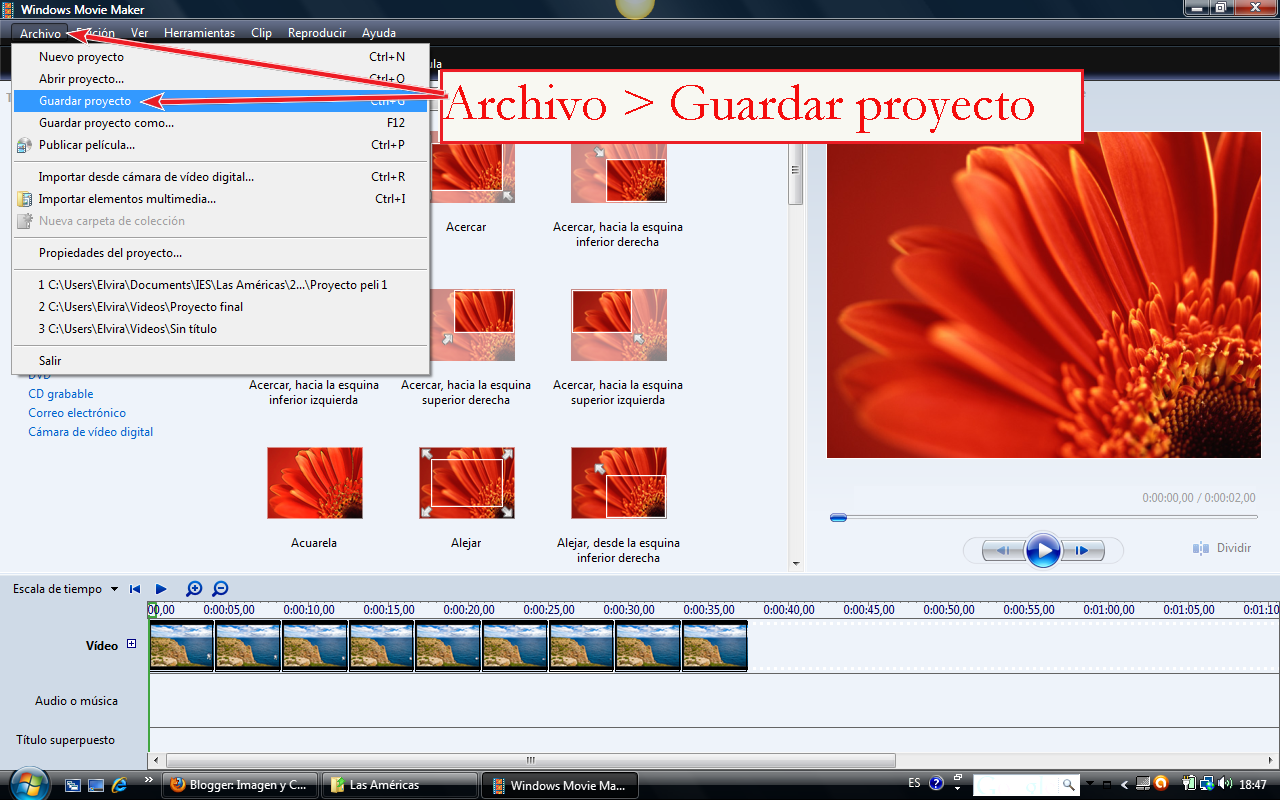
Task: Click the timeline scrollbar right arrow
Action: (x=1272, y=760)
